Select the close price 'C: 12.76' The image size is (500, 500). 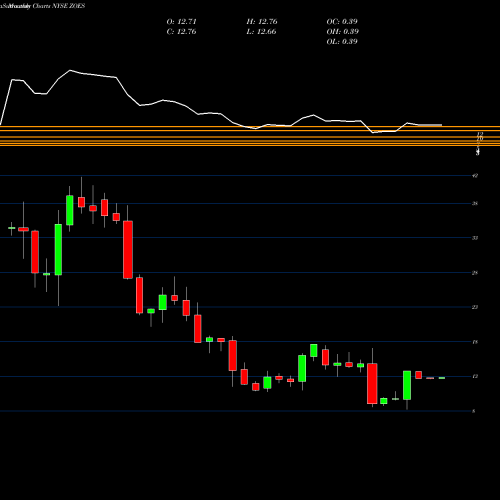[181, 32]
